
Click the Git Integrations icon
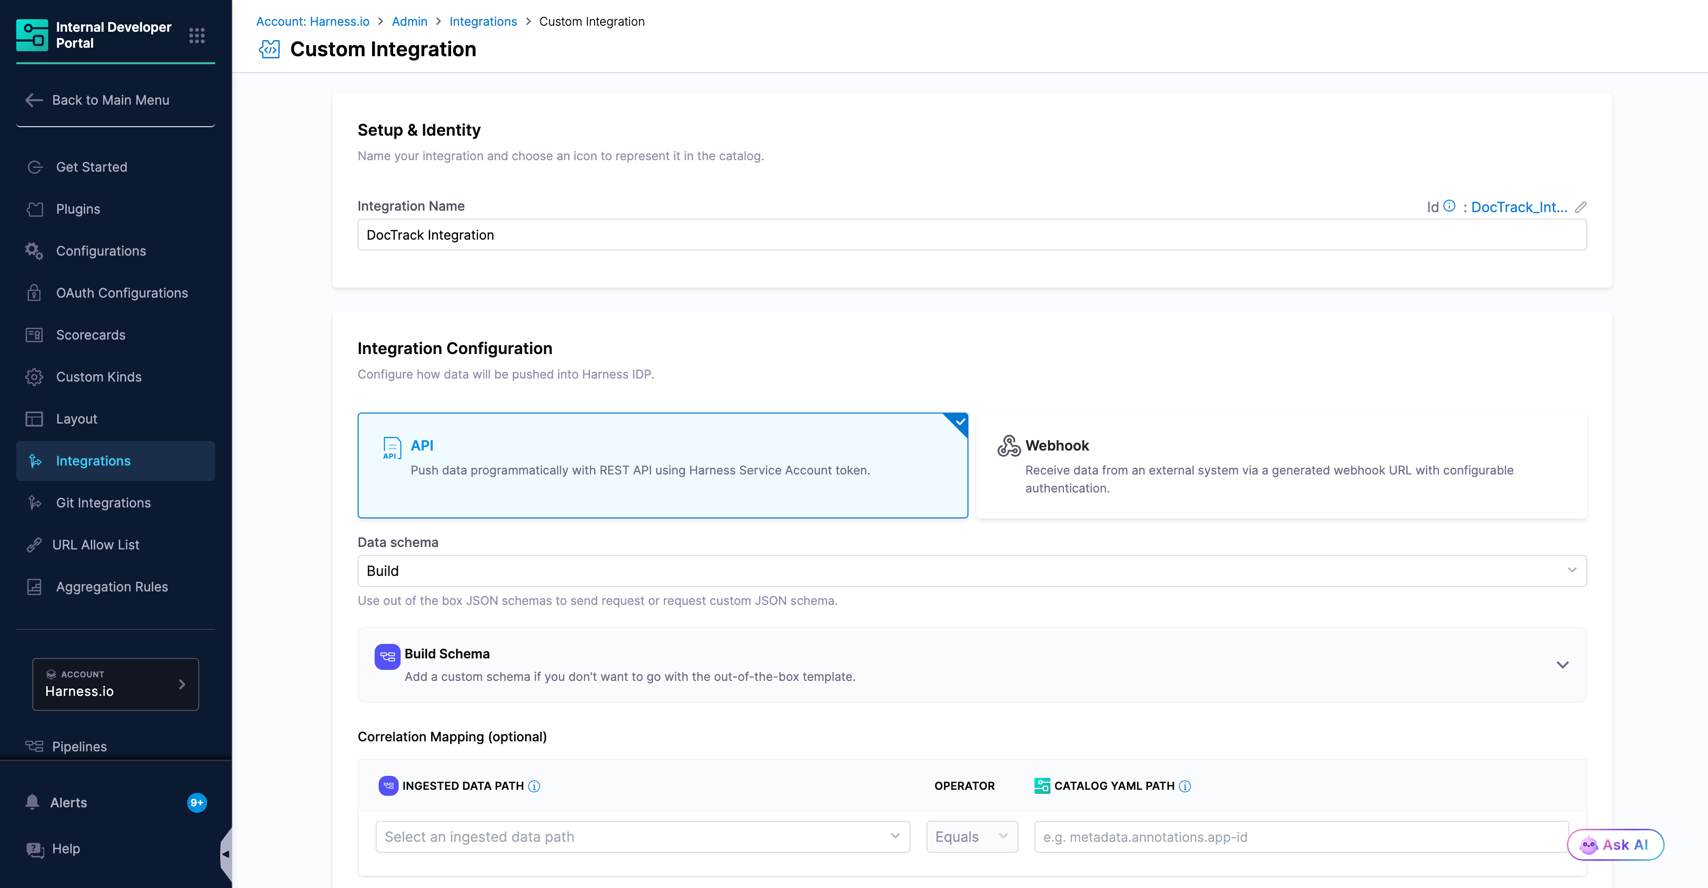pos(35,503)
